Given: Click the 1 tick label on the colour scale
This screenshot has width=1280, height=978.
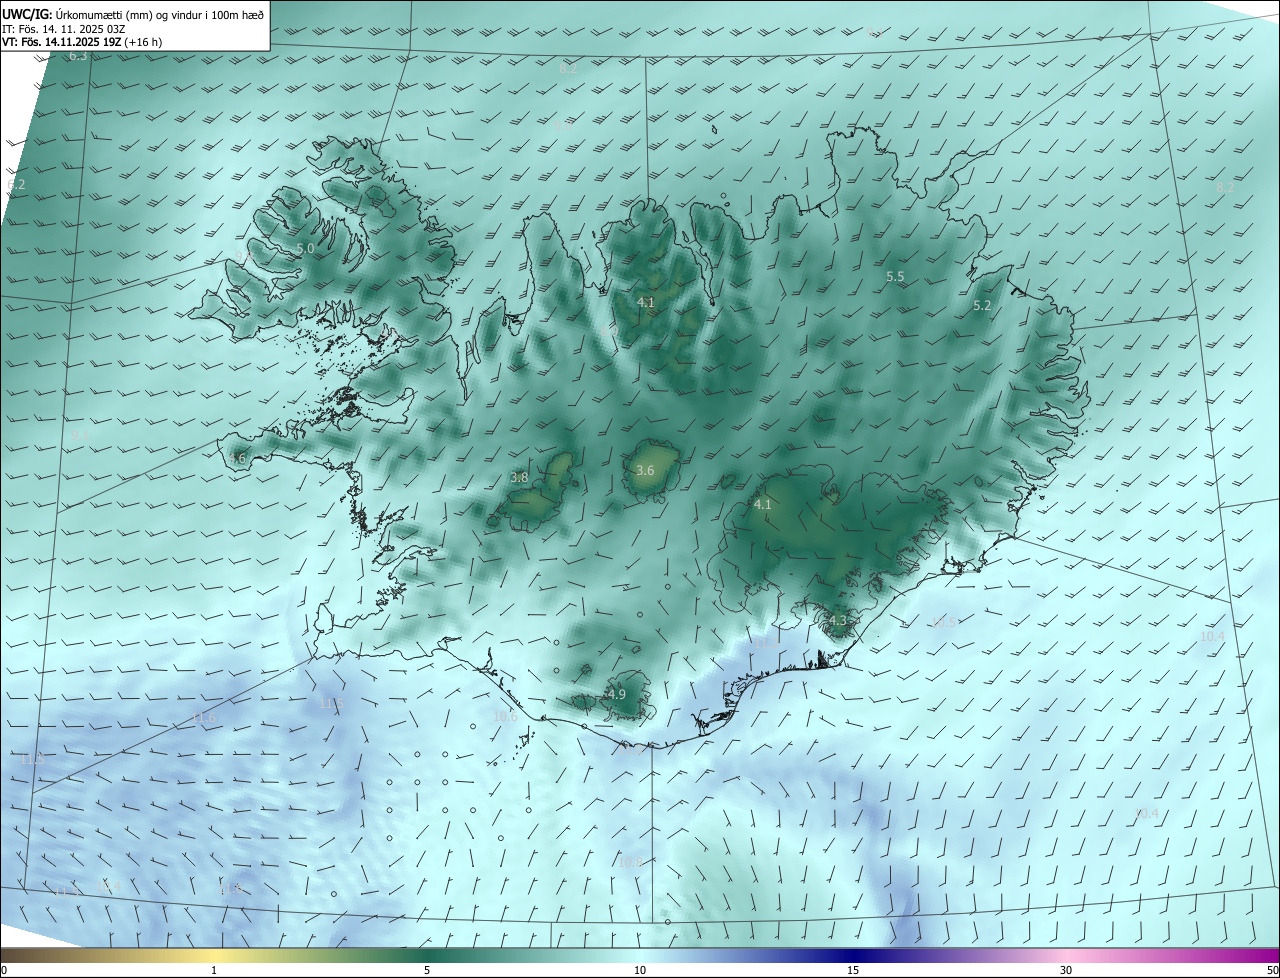Looking at the screenshot, I should (214, 970).
